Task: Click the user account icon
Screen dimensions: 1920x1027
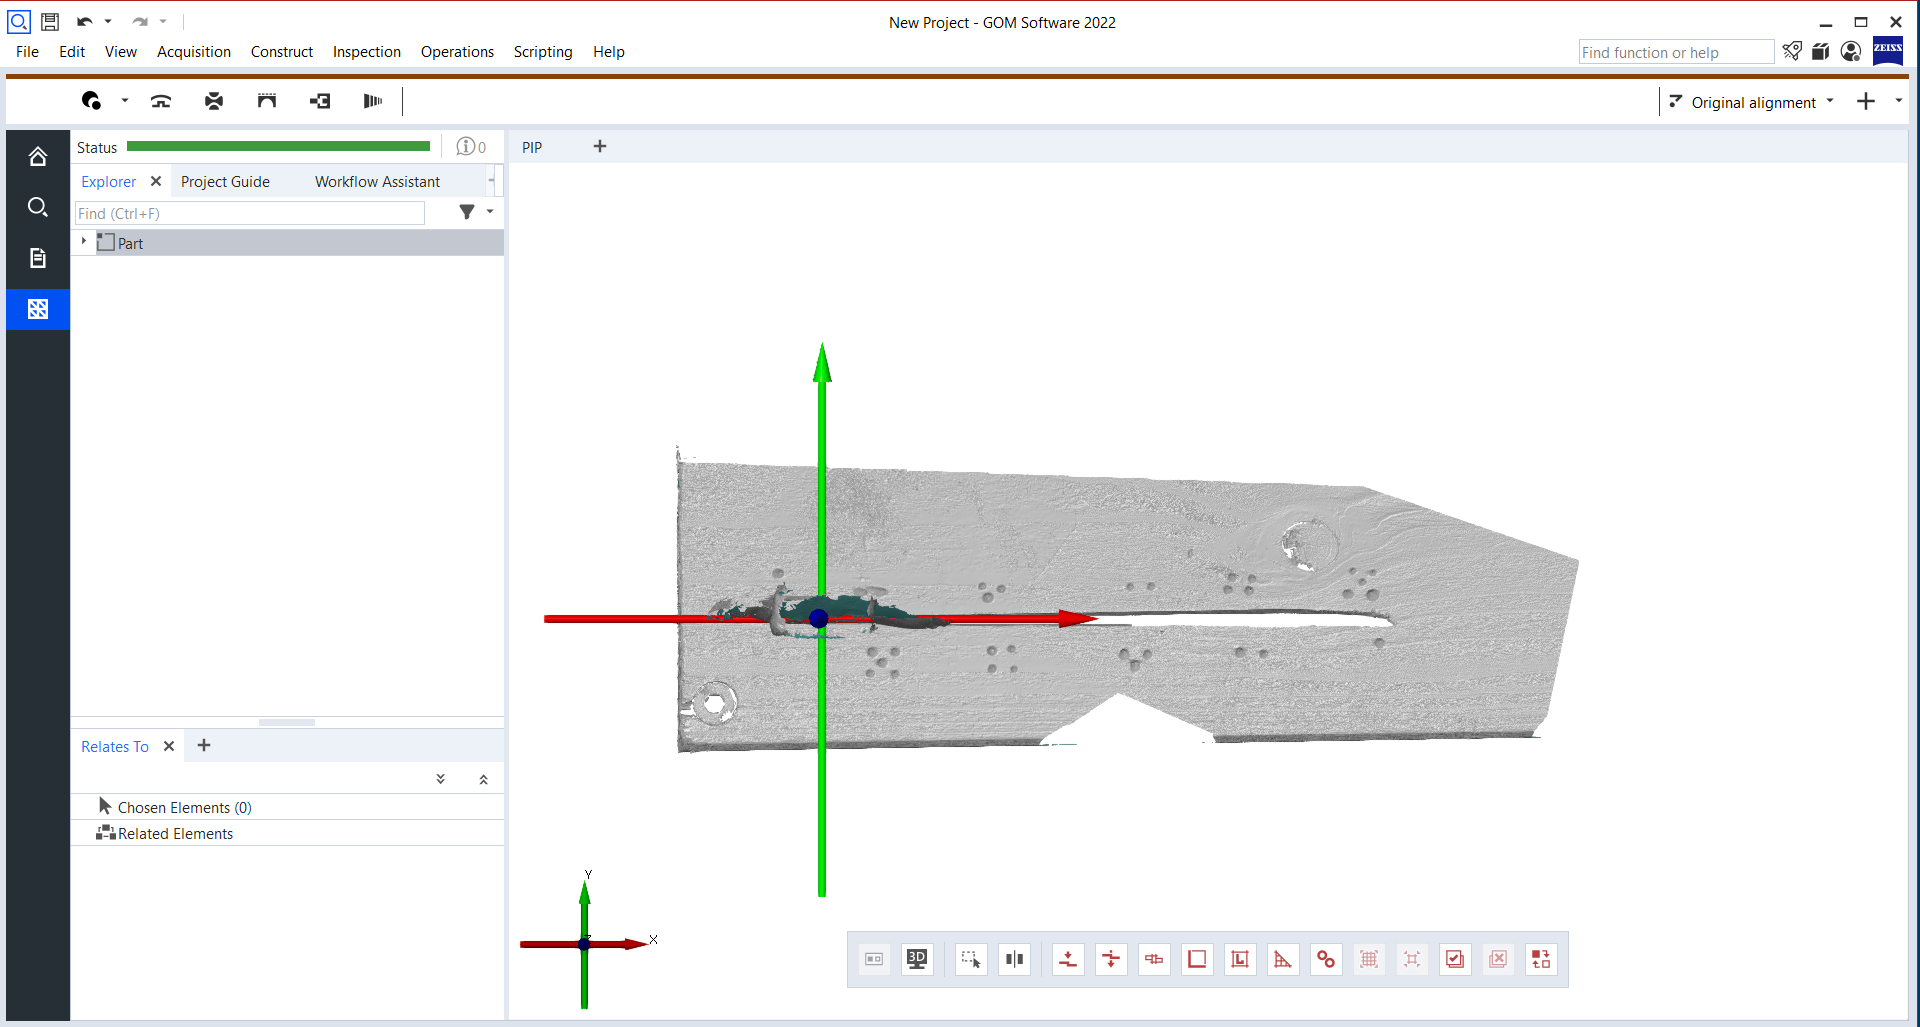Action: [x=1851, y=51]
